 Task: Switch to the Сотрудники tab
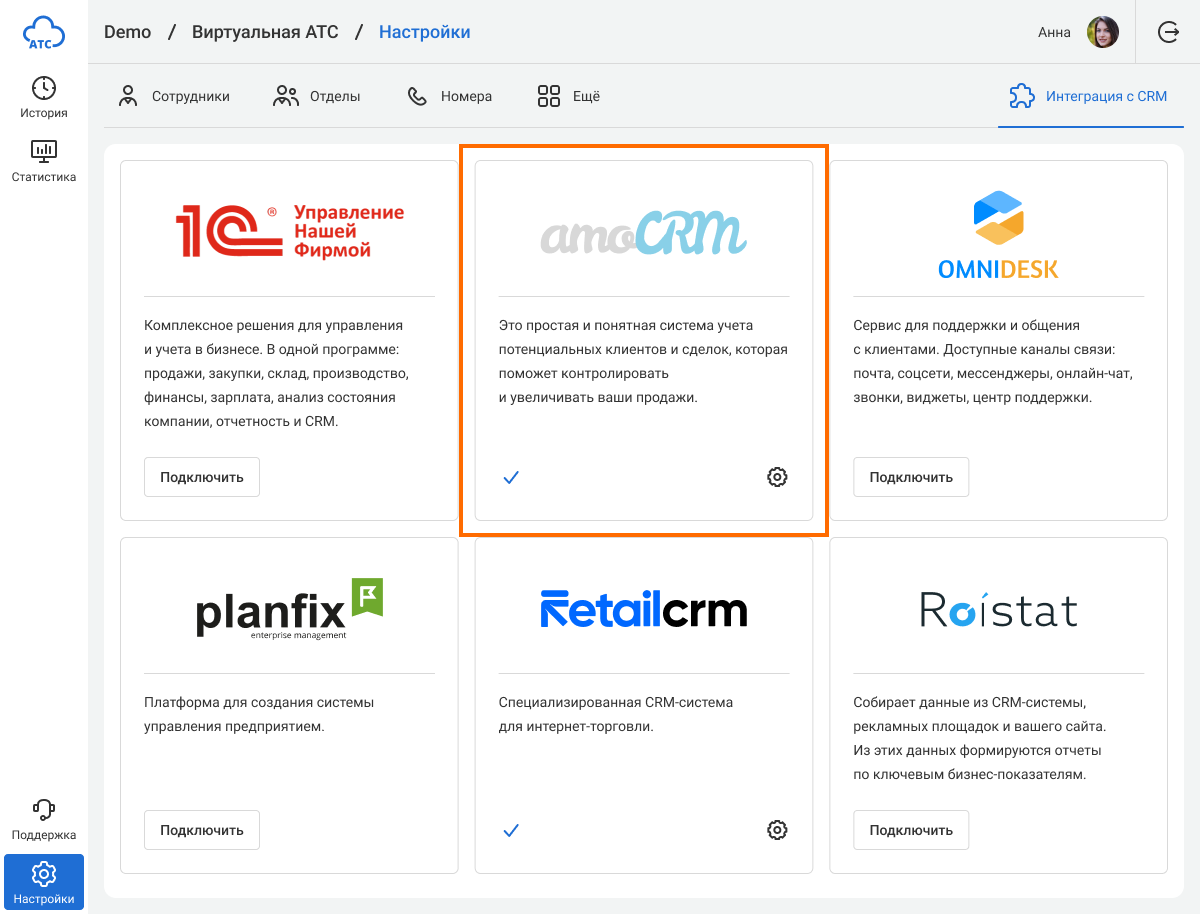174,96
